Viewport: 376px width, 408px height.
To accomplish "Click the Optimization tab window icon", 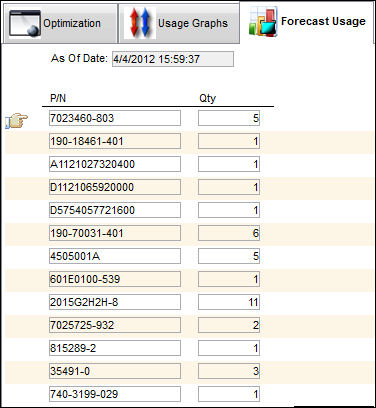I will pyautogui.click(x=25, y=23).
